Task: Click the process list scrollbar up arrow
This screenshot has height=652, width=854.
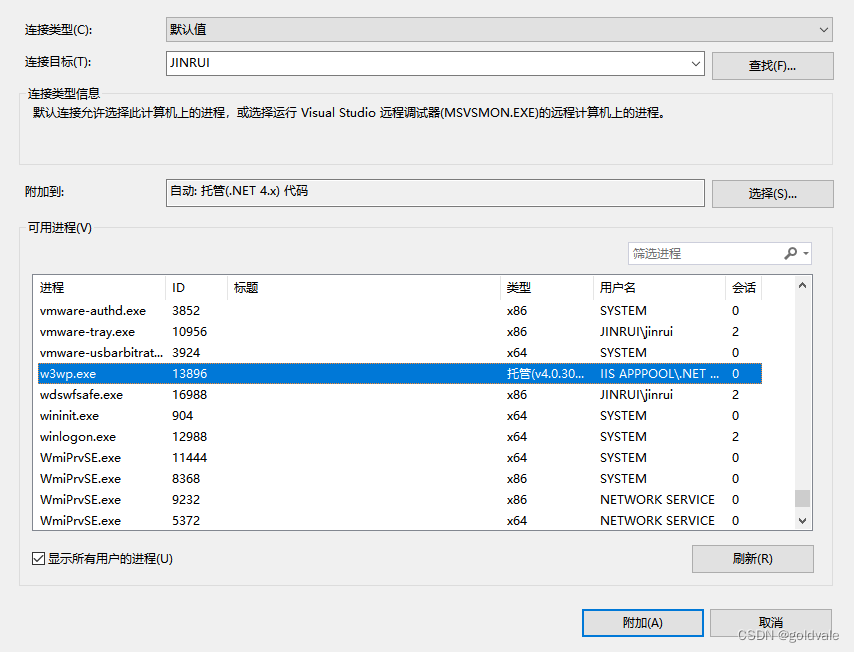Action: click(802, 288)
